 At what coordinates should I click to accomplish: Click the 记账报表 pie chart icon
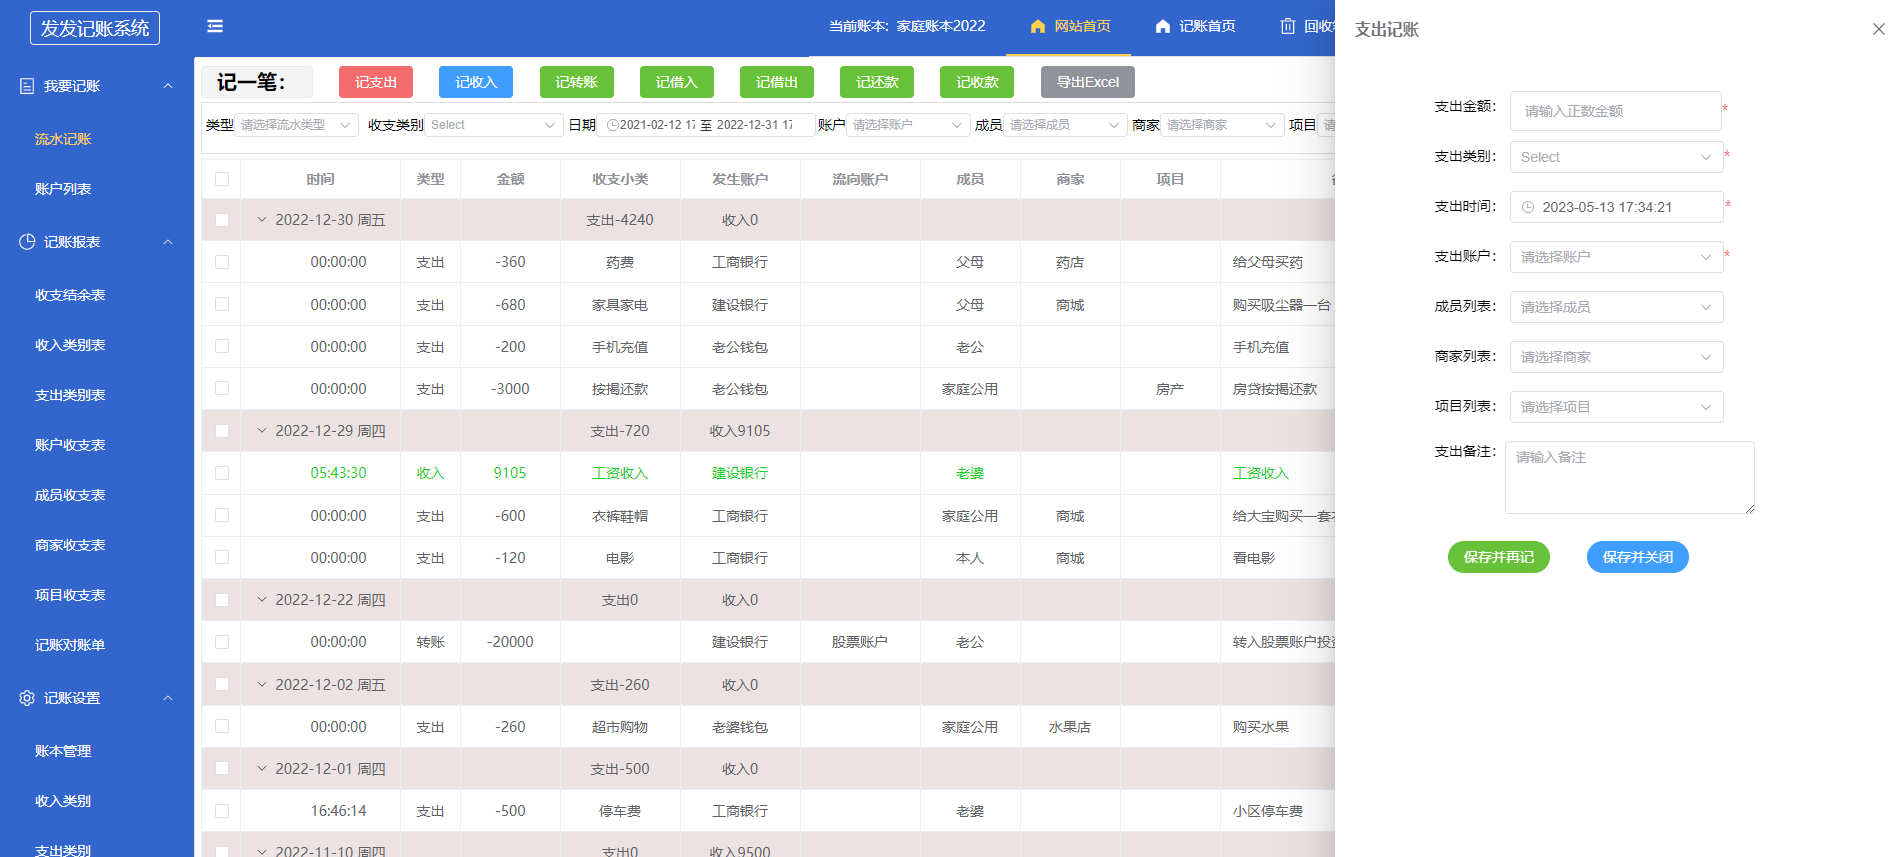tap(27, 242)
